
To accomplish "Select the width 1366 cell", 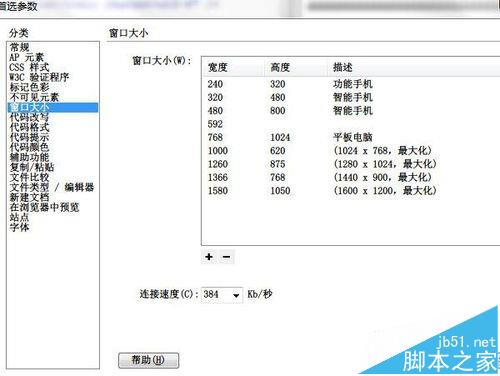I will [218, 177].
